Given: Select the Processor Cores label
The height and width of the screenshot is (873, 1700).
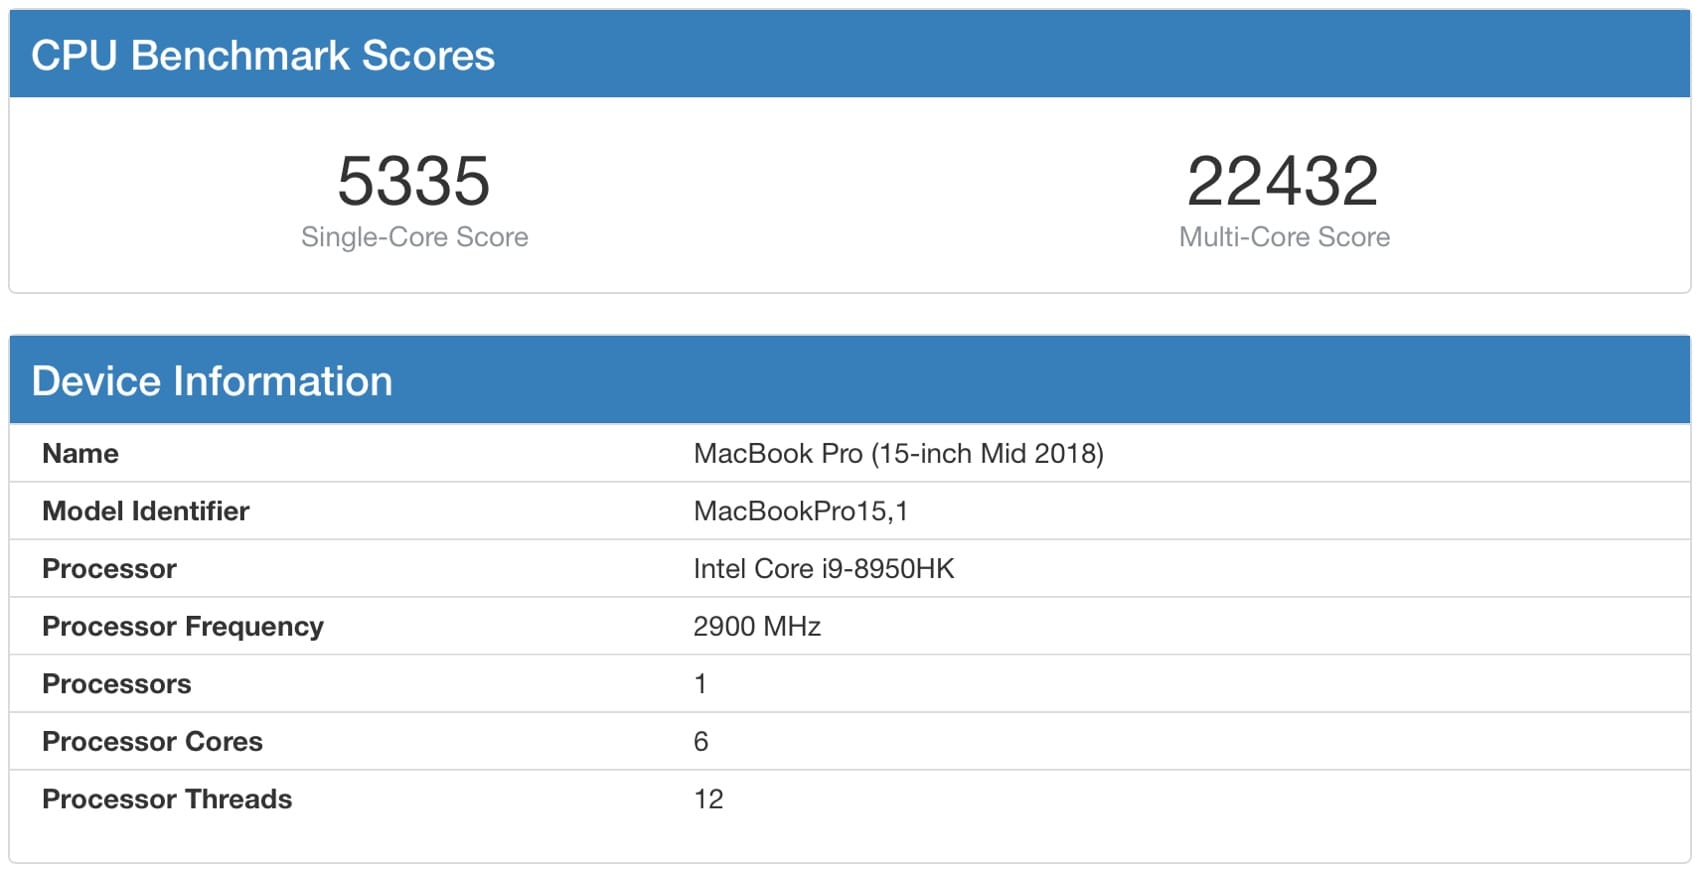Looking at the screenshot, I should [x=152, y=742].
